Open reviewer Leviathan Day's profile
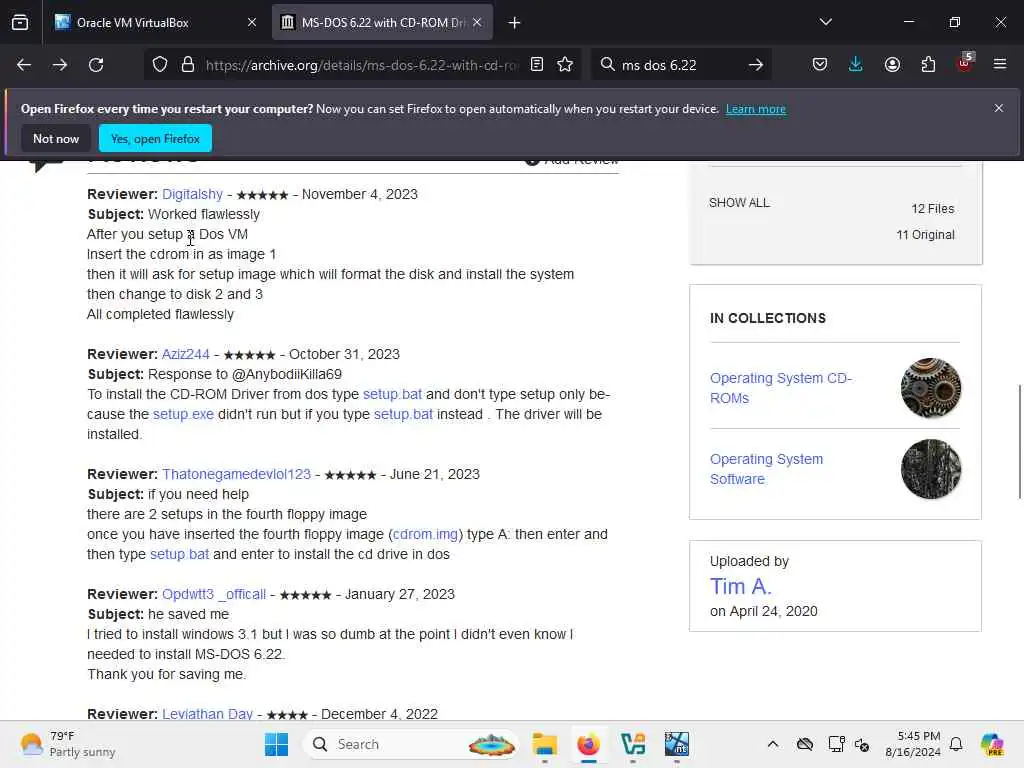The height and width of the screenshot is (768, 1024). tap(208, 714)
